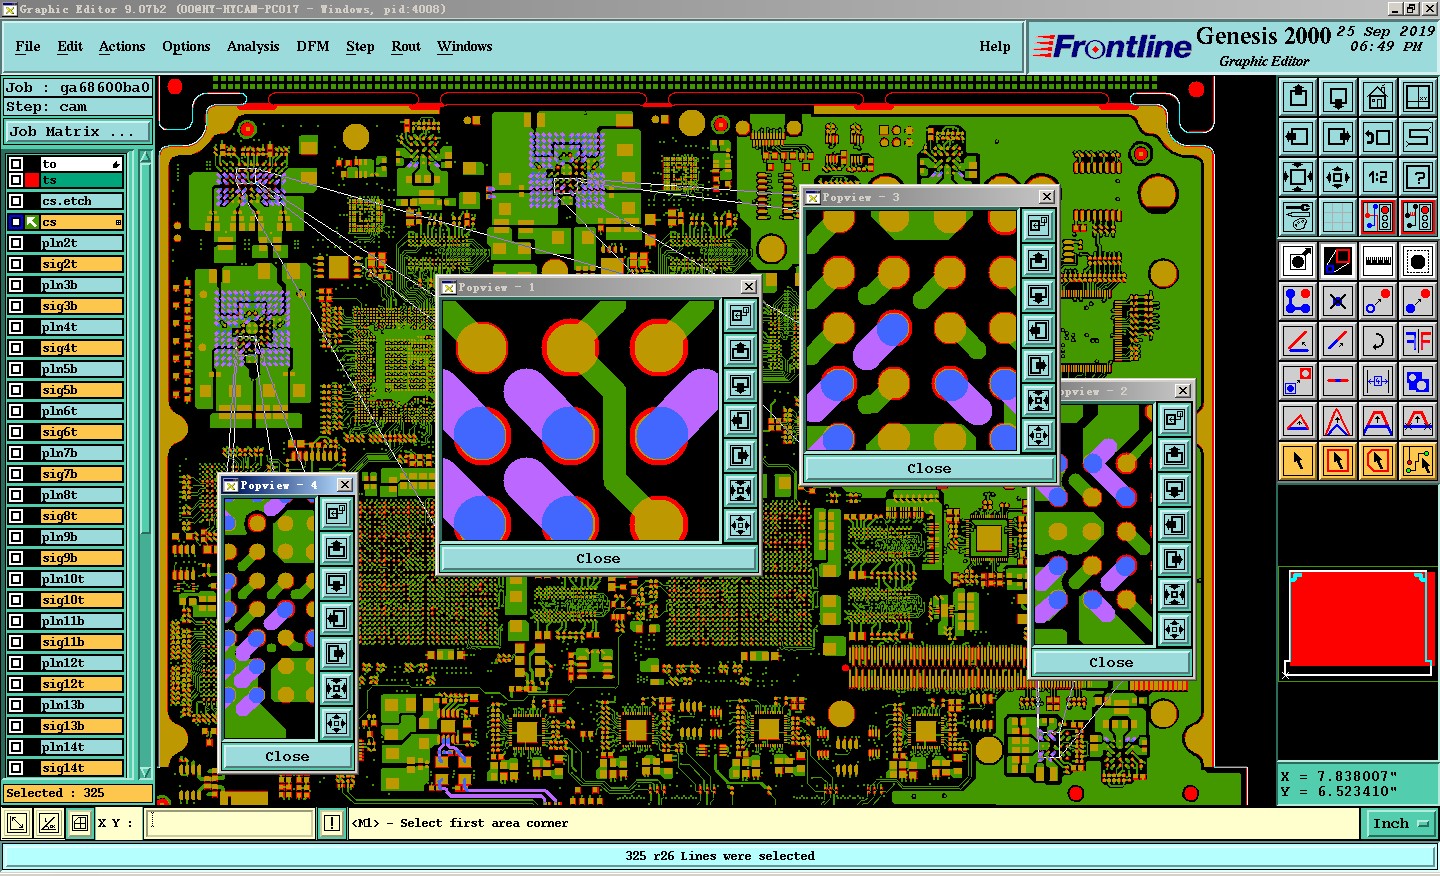The image size is (1440, 876).
Task: Toggle checkbox of layer pln2t
Action: (x=16, y=243)
